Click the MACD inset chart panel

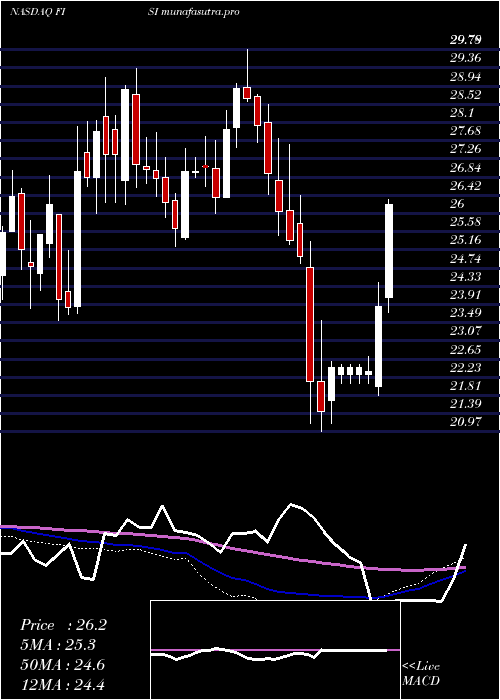pyautogui.click(x=275, y=650)
